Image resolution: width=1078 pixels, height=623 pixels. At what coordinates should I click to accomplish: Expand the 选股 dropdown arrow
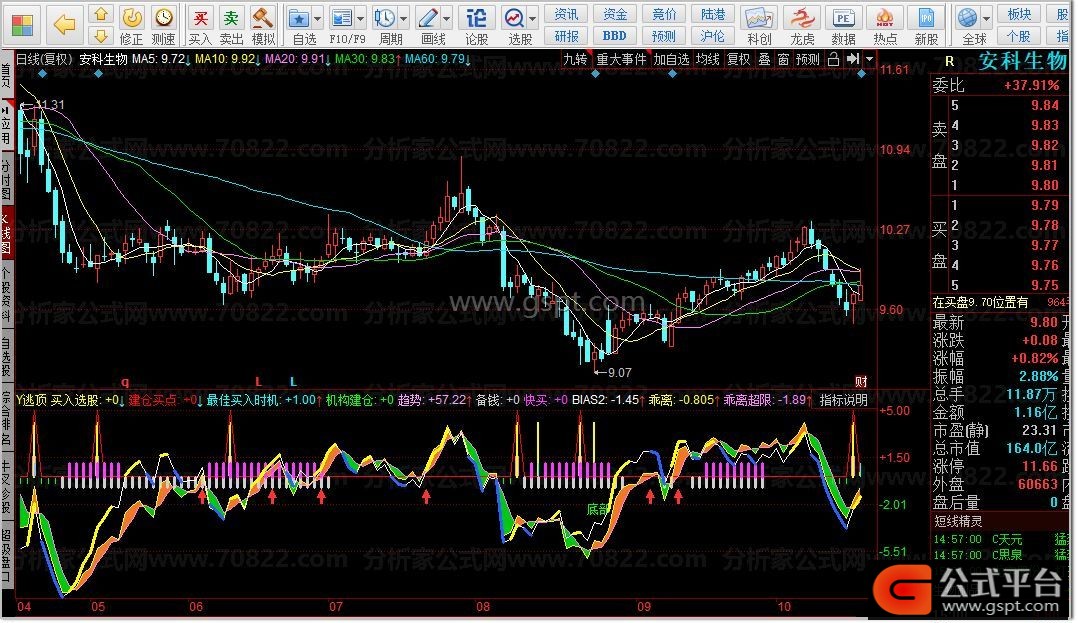pyautogui.click(x=532, y=19)
